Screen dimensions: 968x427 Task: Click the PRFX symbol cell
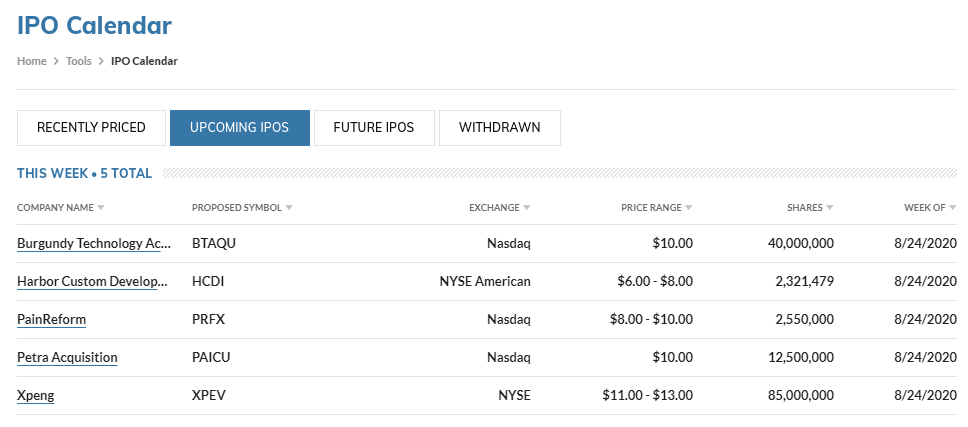[x=209, y=320]
